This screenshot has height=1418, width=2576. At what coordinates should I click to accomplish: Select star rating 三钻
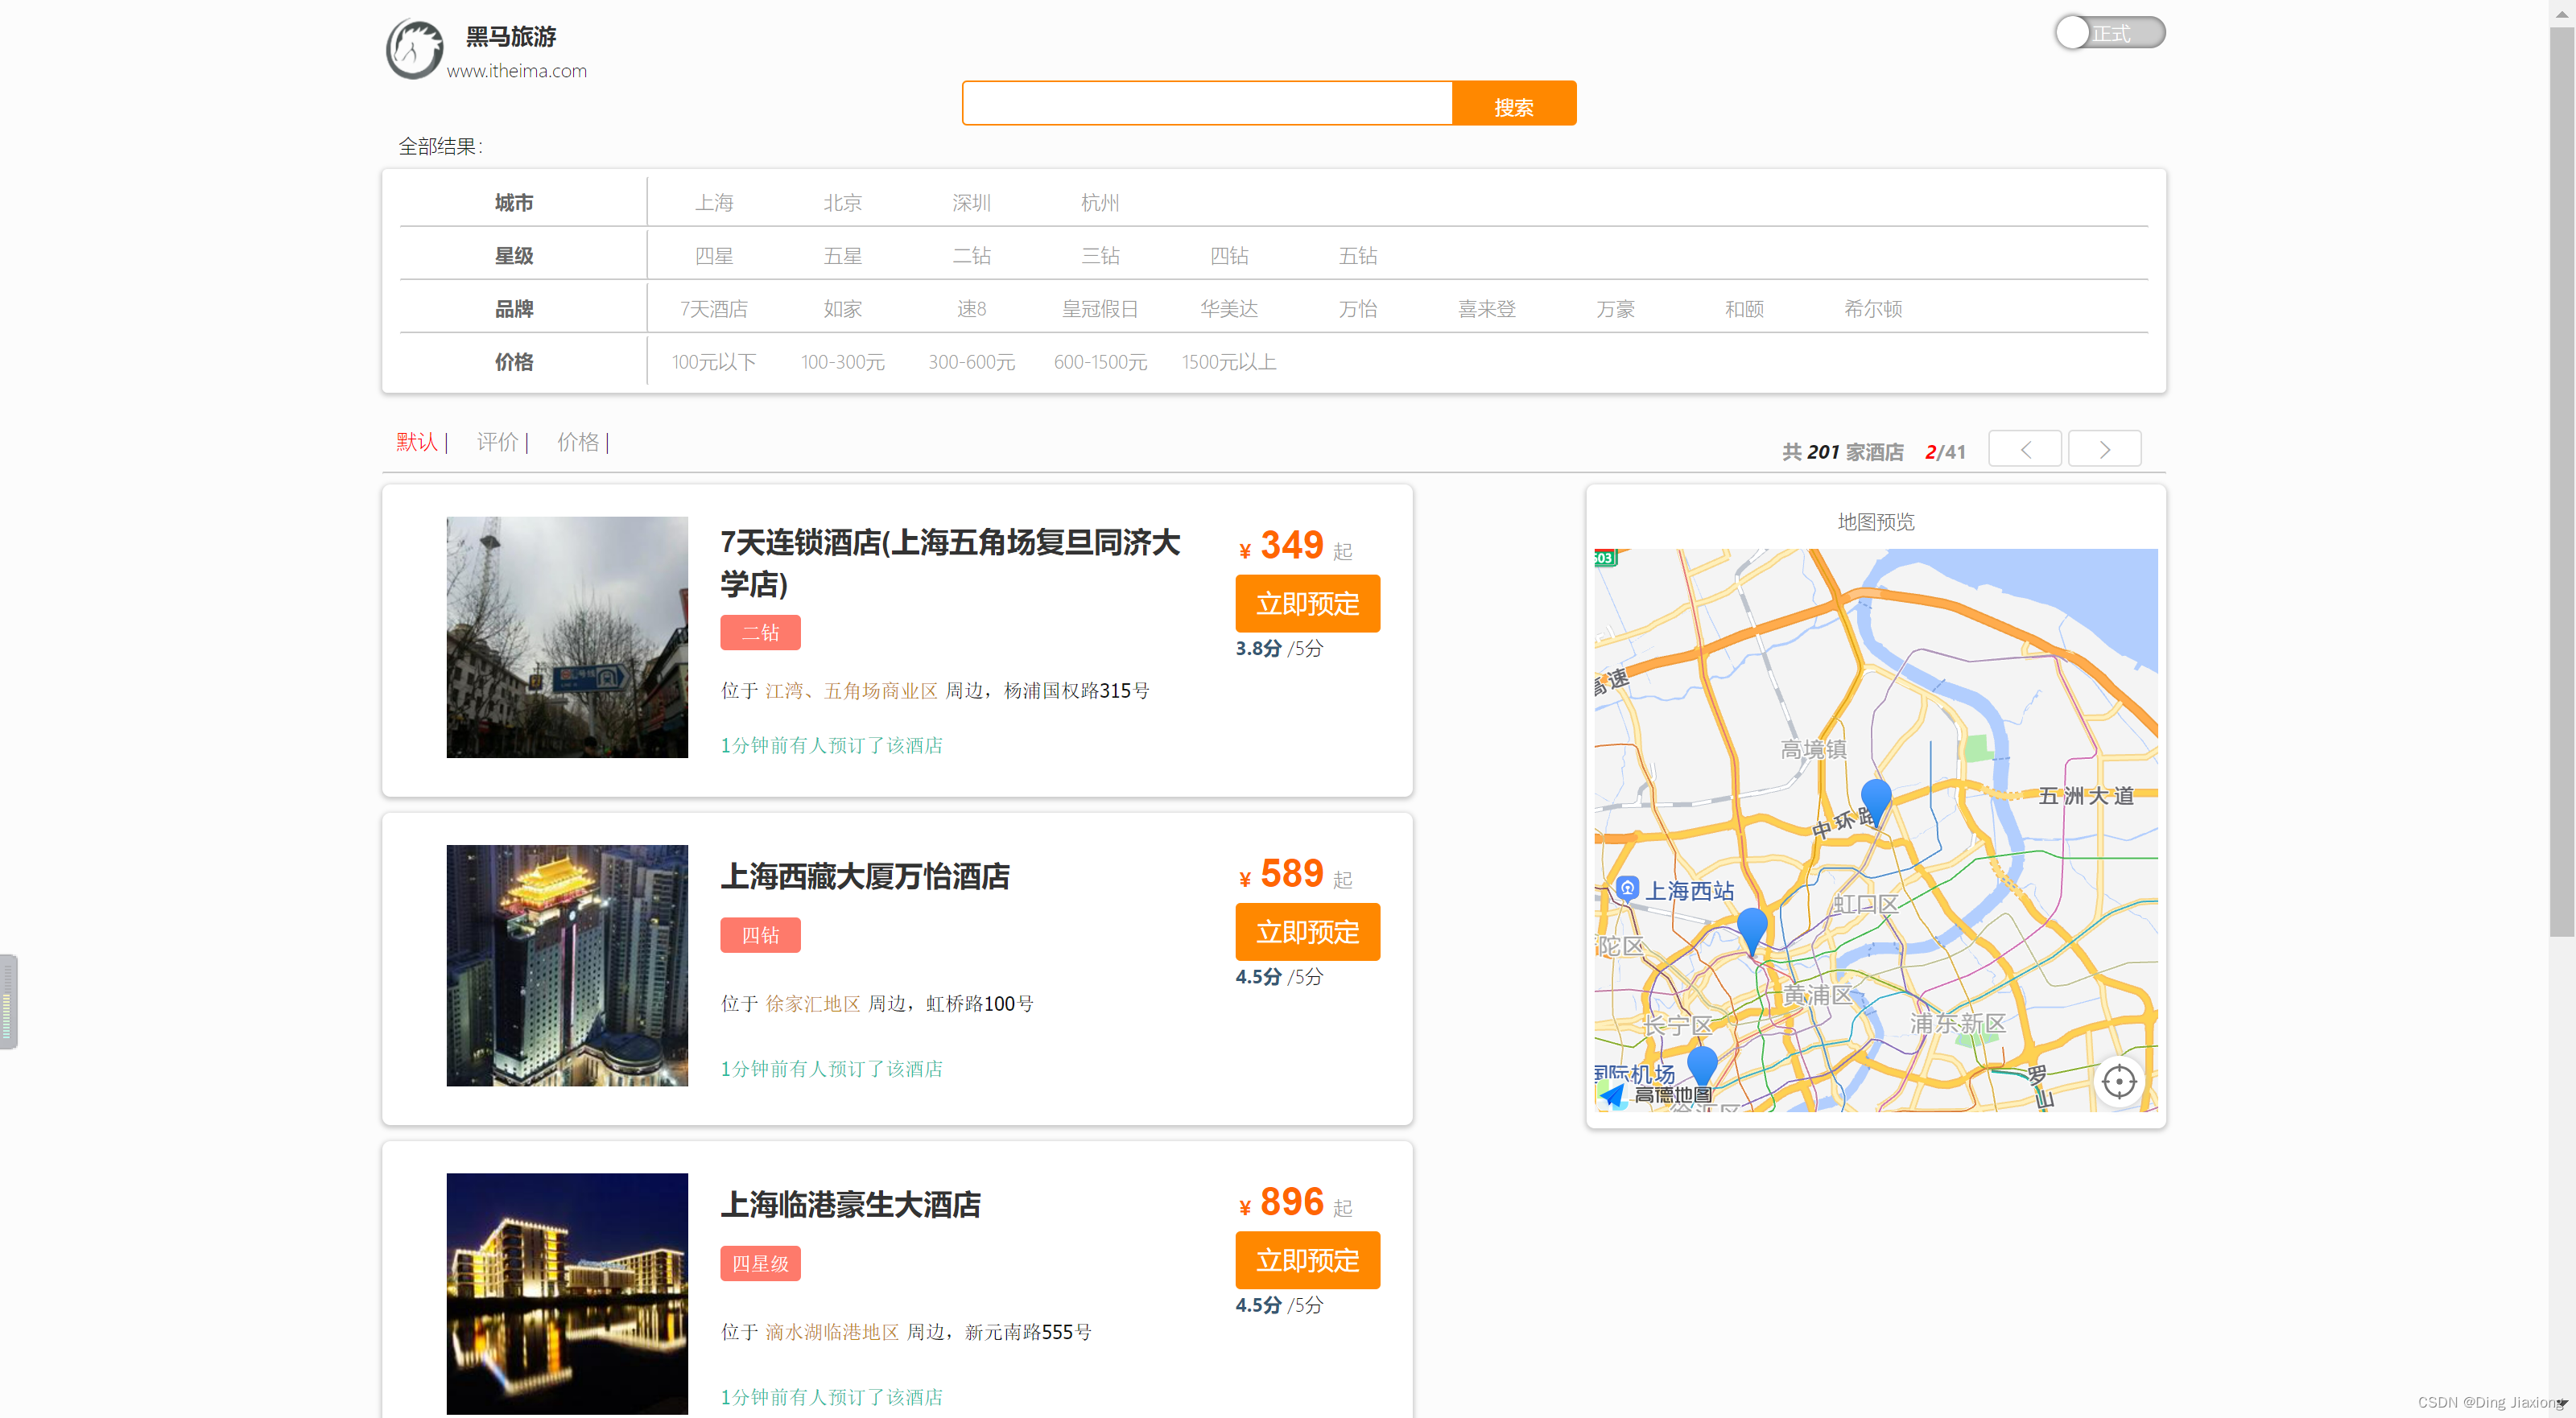[x=1100, y=256]
